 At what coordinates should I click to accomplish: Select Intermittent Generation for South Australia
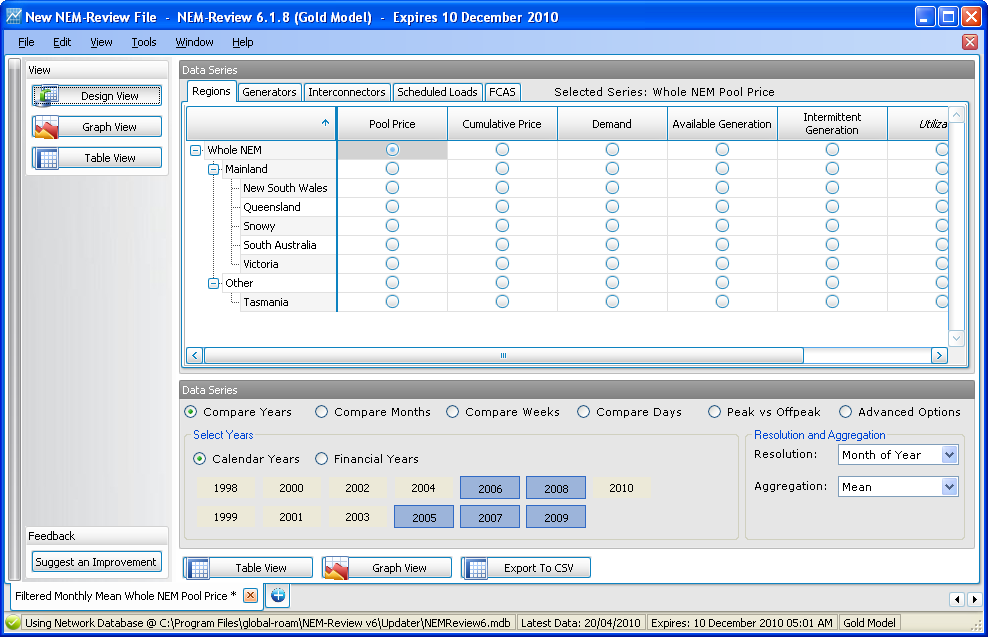click(x=832, y=244)
